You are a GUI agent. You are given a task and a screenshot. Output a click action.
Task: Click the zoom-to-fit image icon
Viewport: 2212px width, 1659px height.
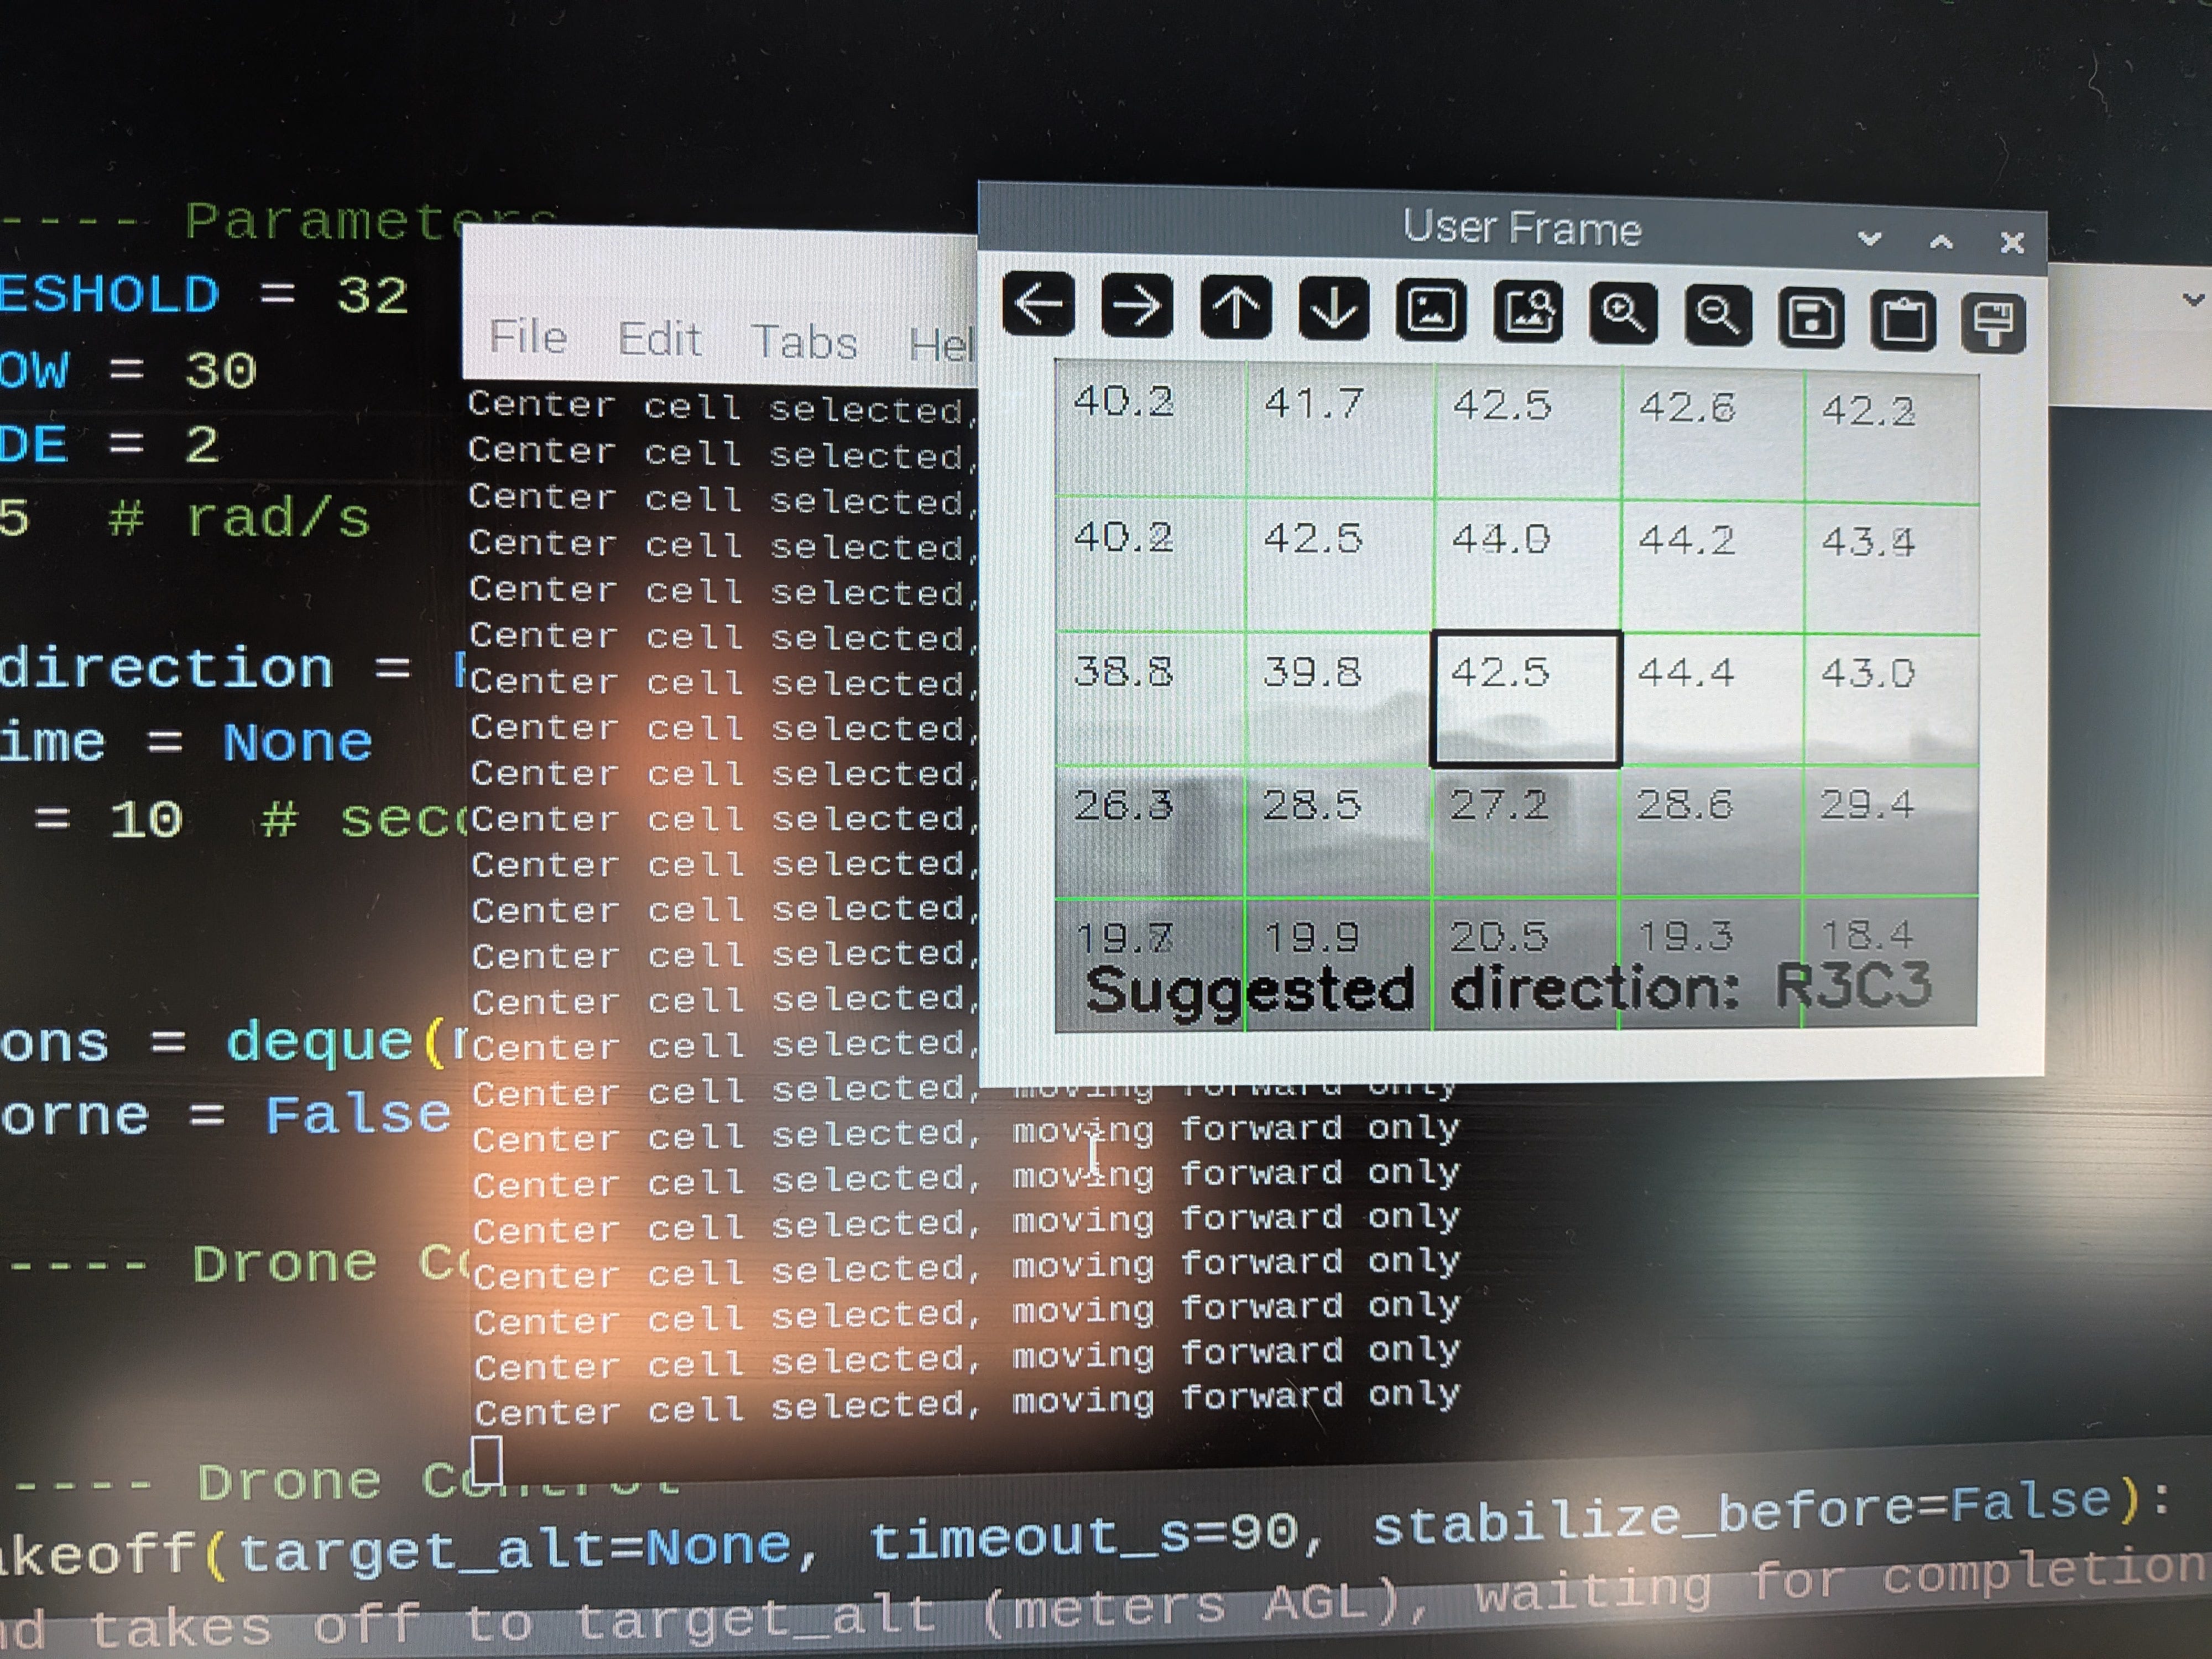pyautogui.click(x=1527, y=313)
